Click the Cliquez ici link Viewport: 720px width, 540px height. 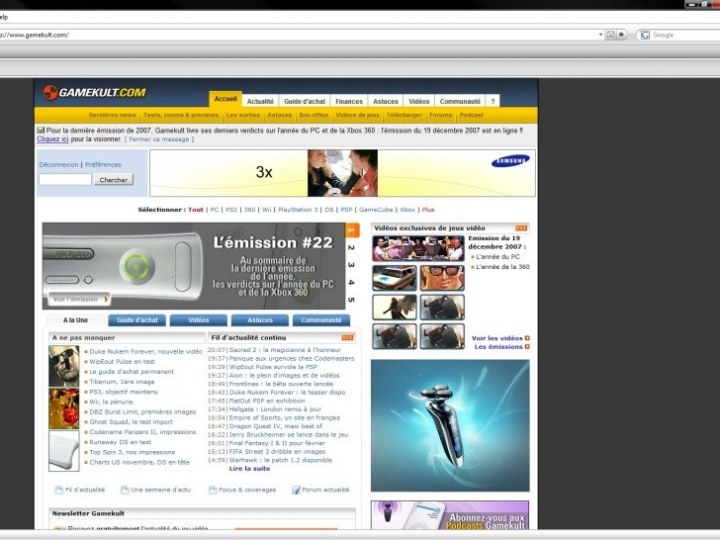coord(53,139)
